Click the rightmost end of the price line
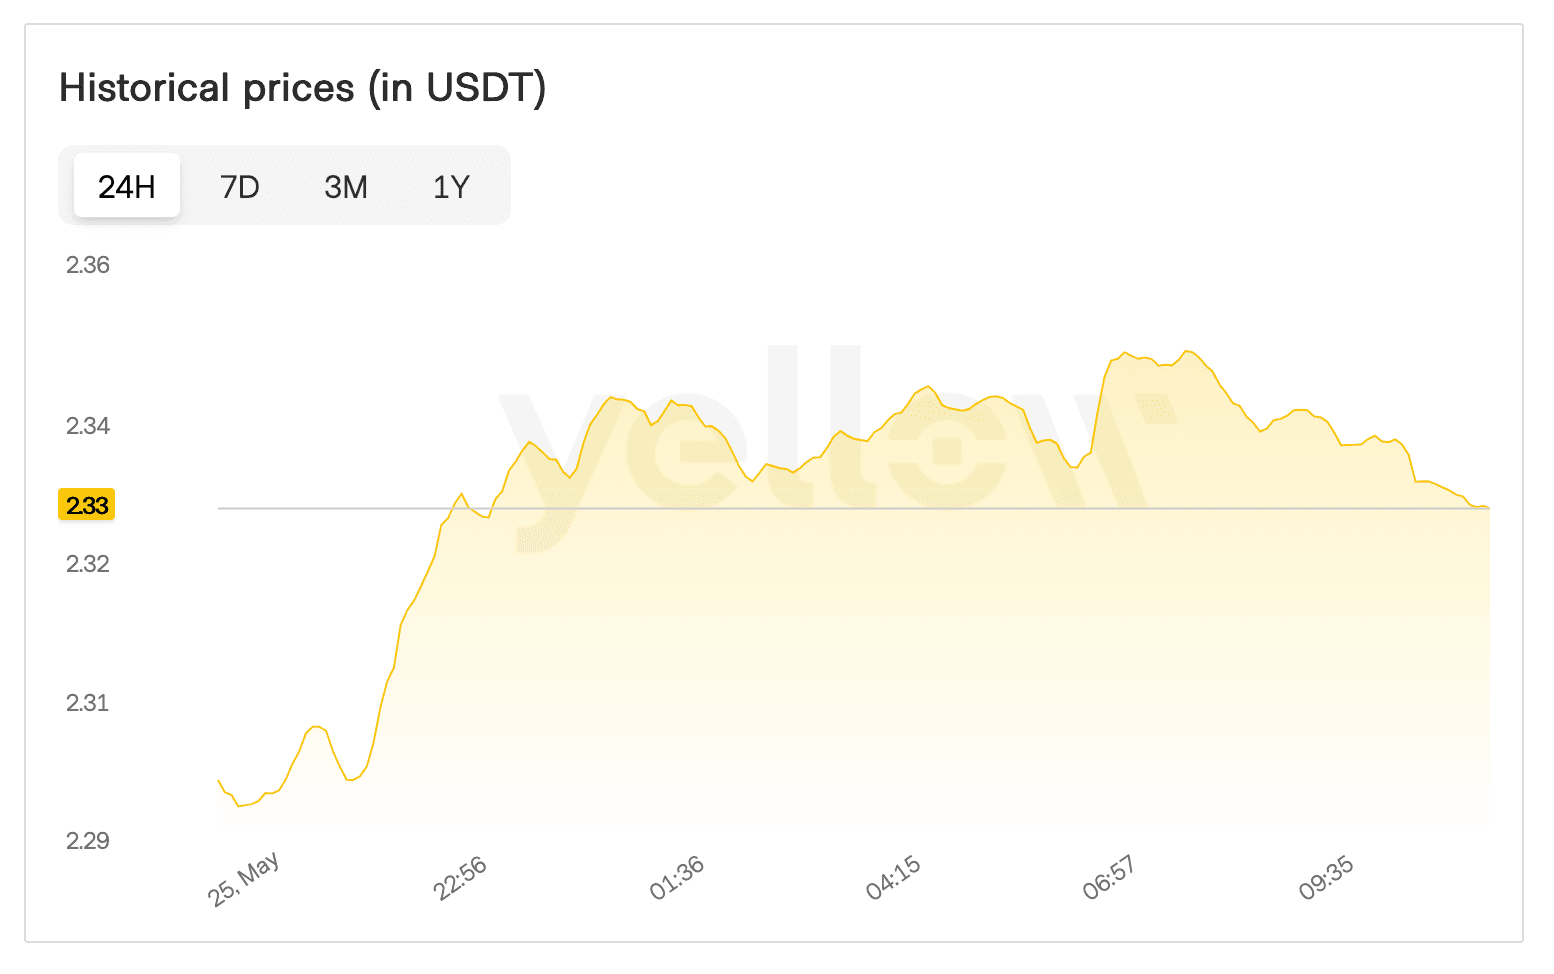The image size is (1554, 974). point(1488,508)
